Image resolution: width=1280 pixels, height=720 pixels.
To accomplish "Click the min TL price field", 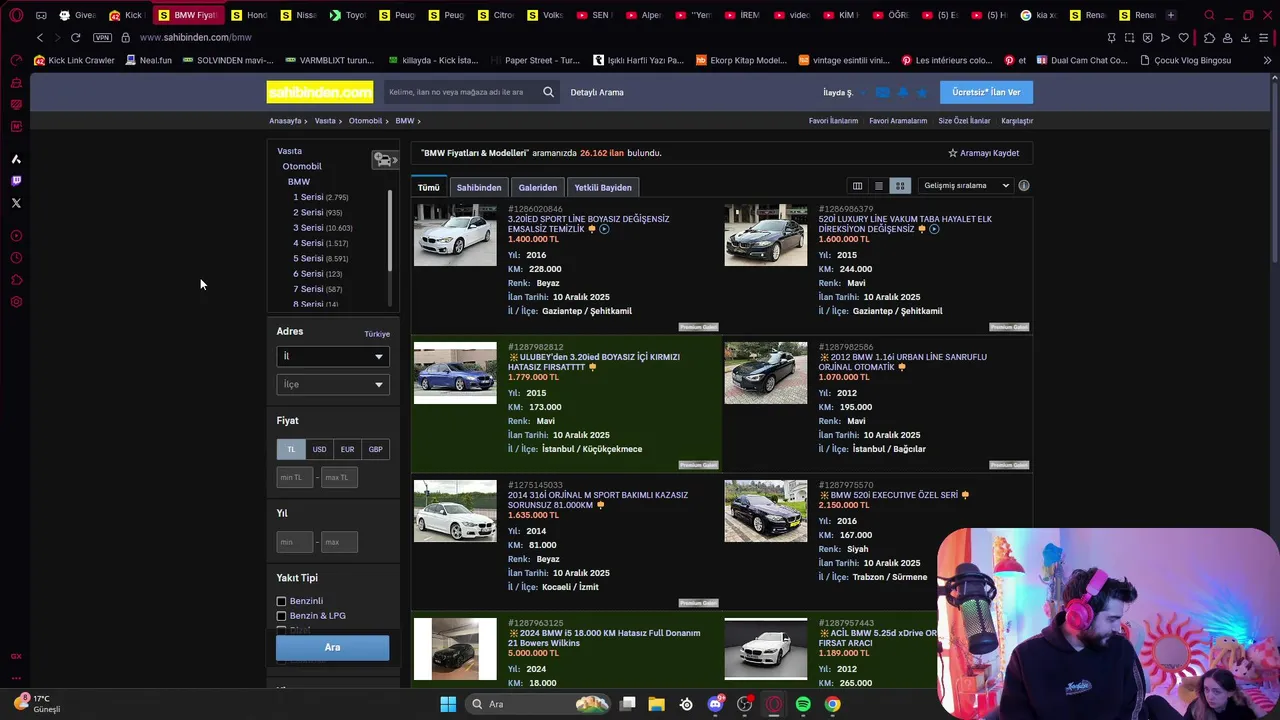I will click(x=295, y=477).
